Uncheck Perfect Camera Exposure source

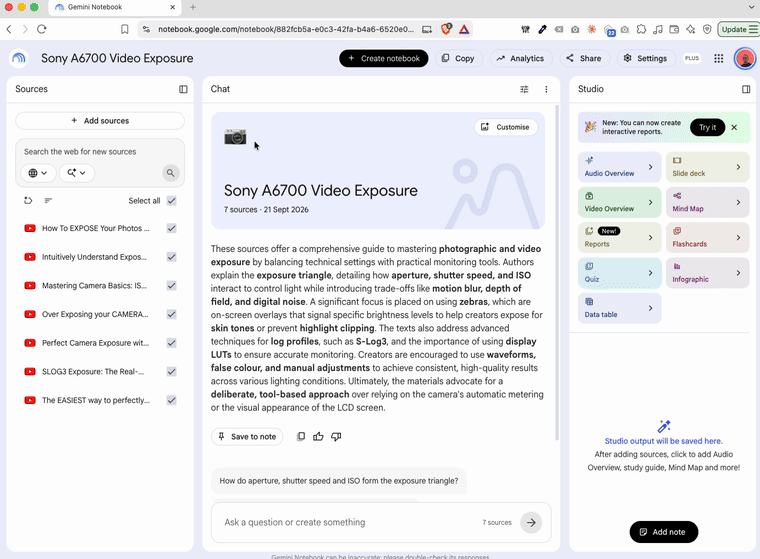click(172, 343)
